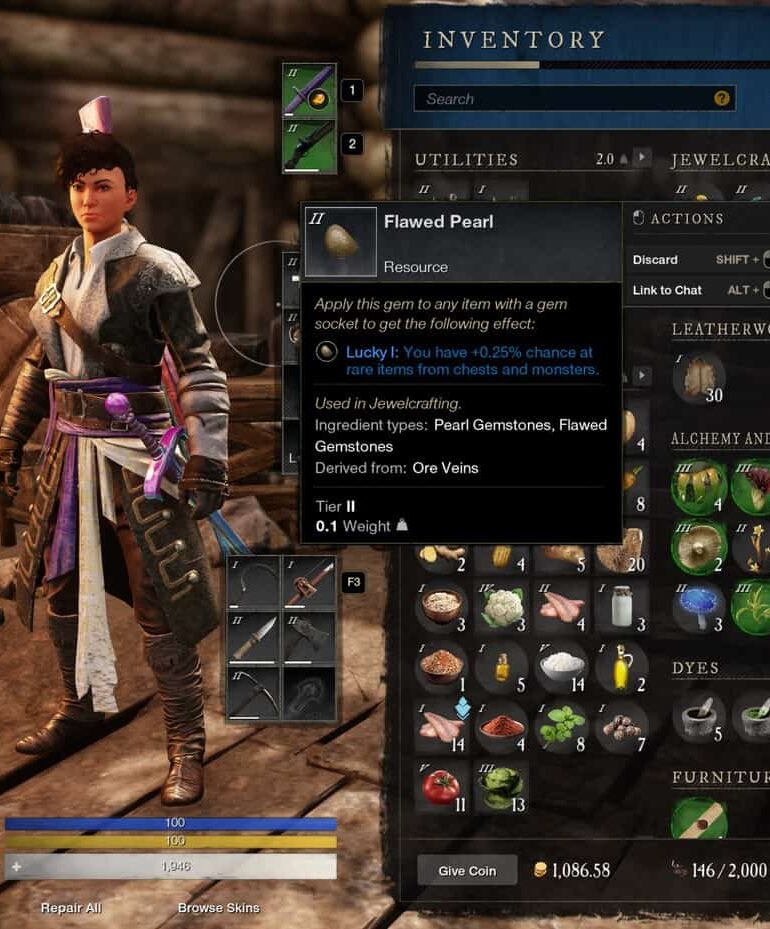
Task: Select the pickaxe tool slot
Action: [x=254, y=694]
